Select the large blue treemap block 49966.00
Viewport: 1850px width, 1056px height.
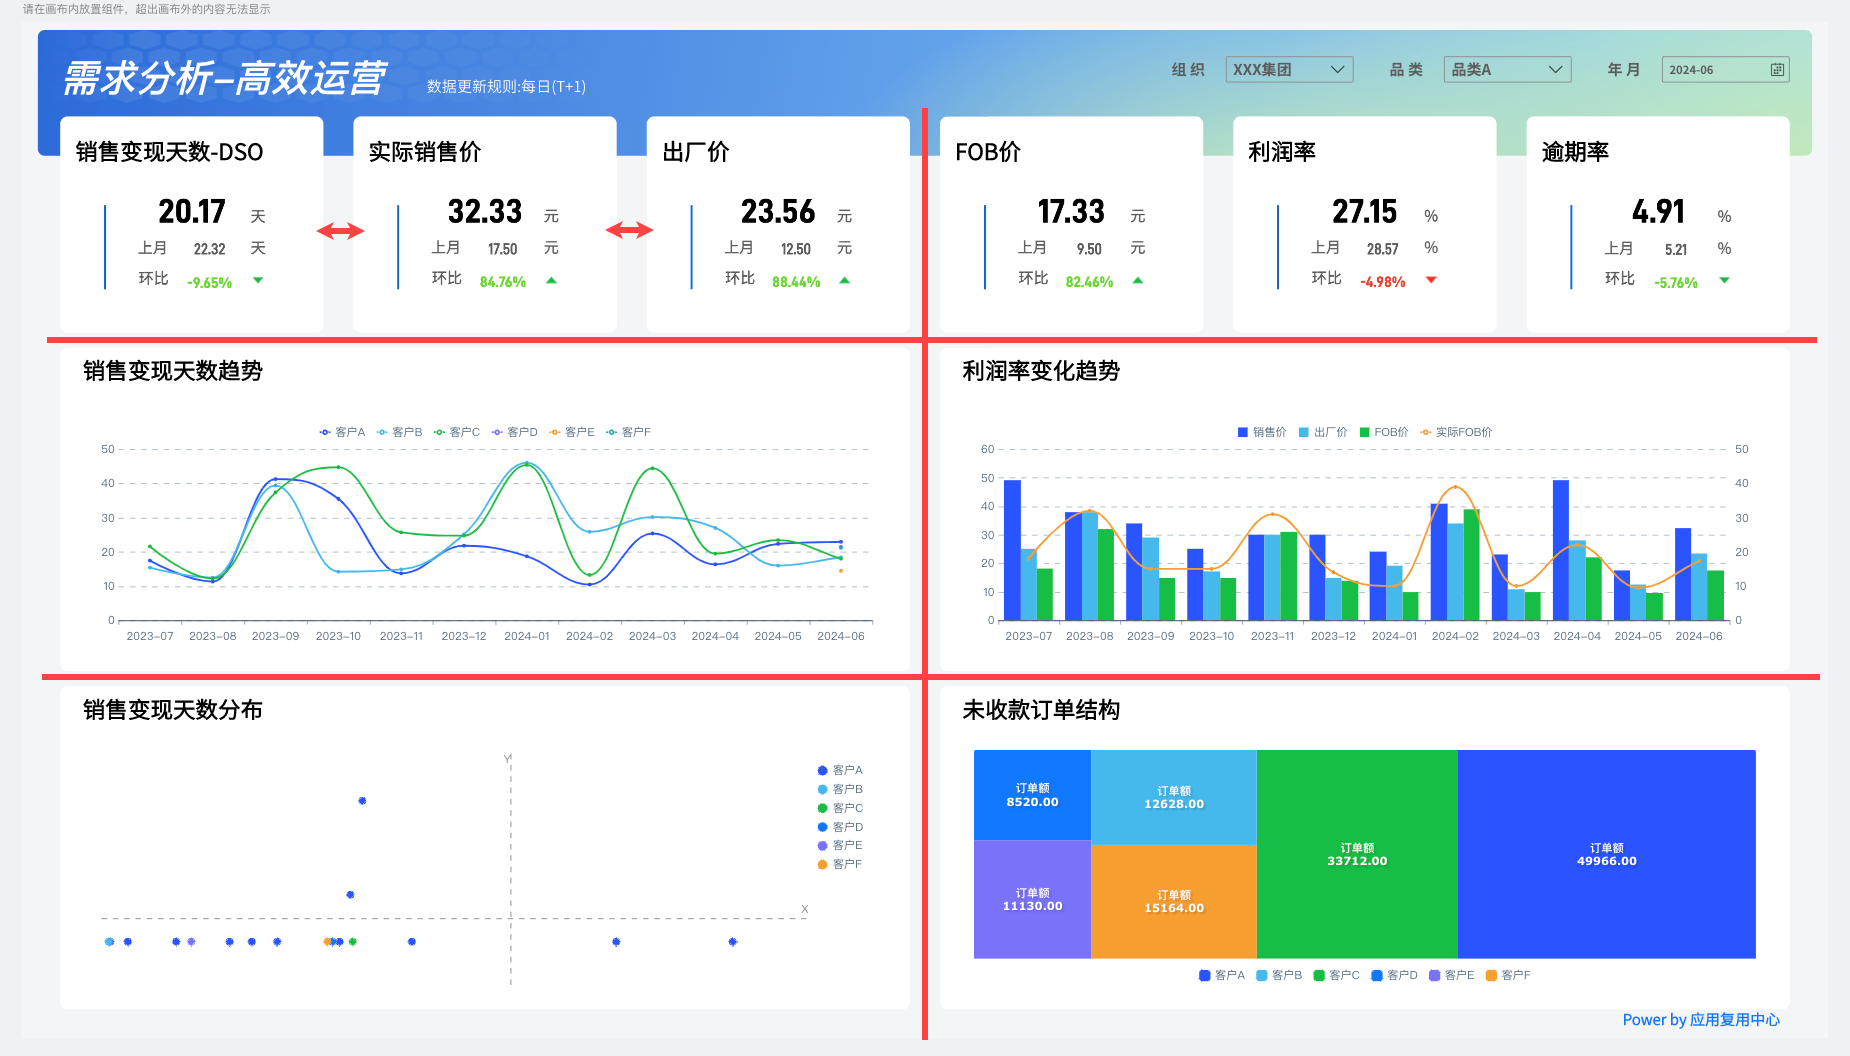pyautogui.click(x=1607, y=854)
